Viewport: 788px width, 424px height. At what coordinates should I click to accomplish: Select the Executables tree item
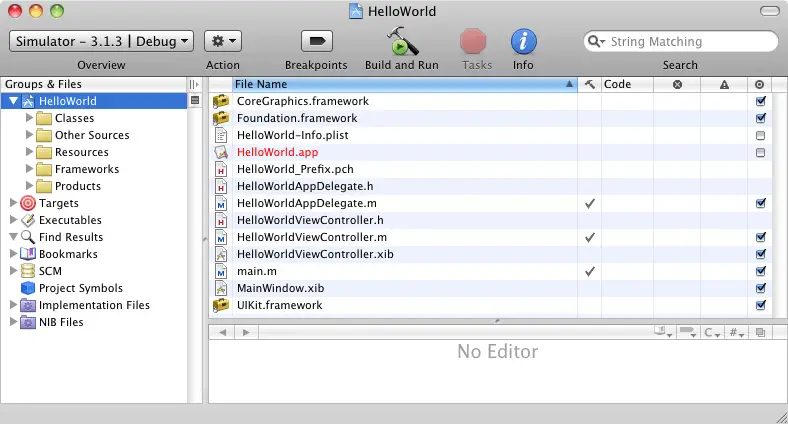[70, 220]
